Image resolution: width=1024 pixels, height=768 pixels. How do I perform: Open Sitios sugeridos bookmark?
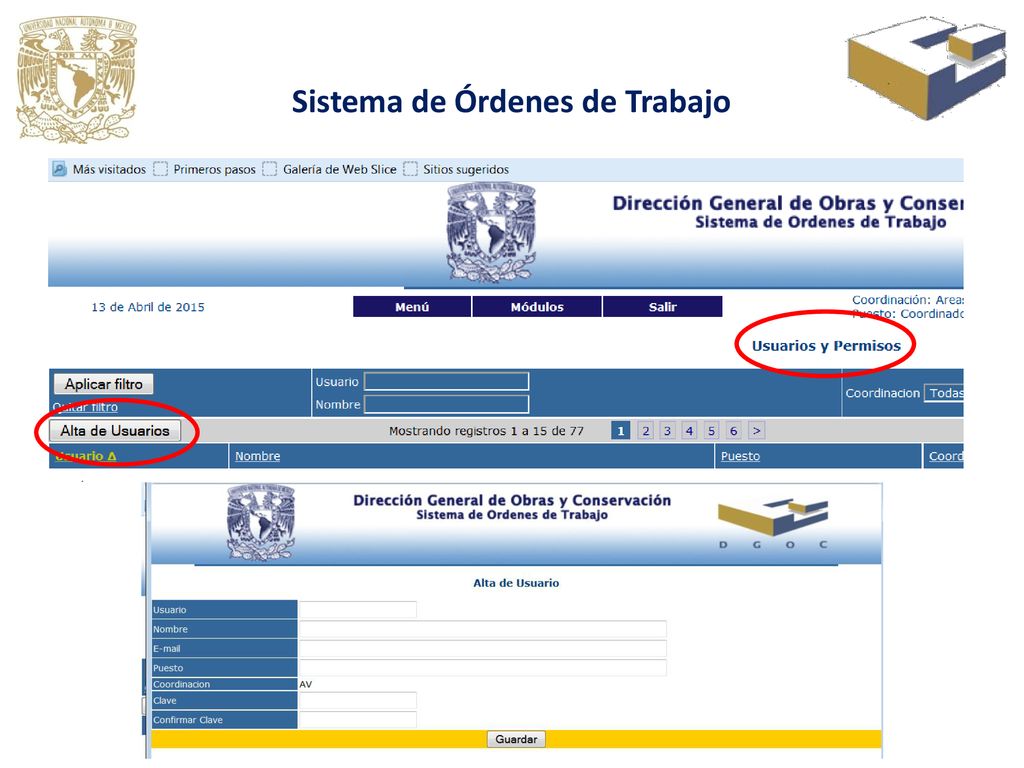[456, 170]
